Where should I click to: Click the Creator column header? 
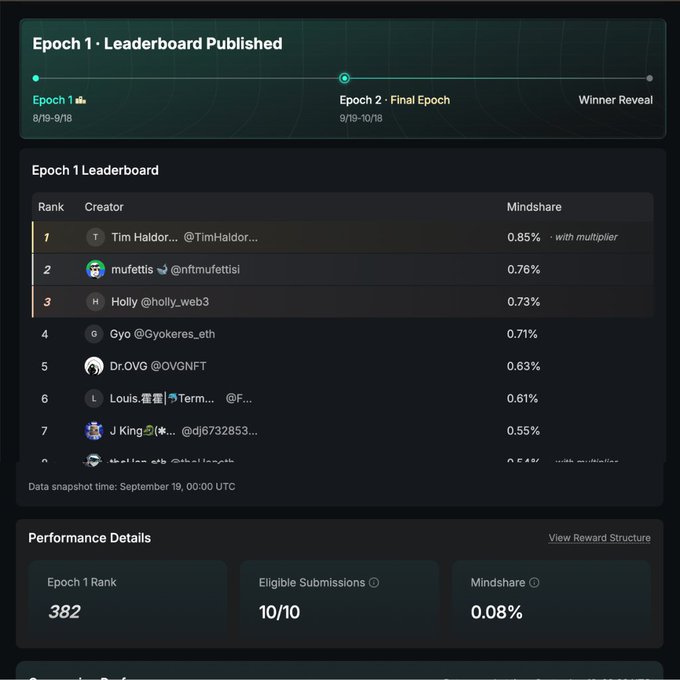click(104, 207)
